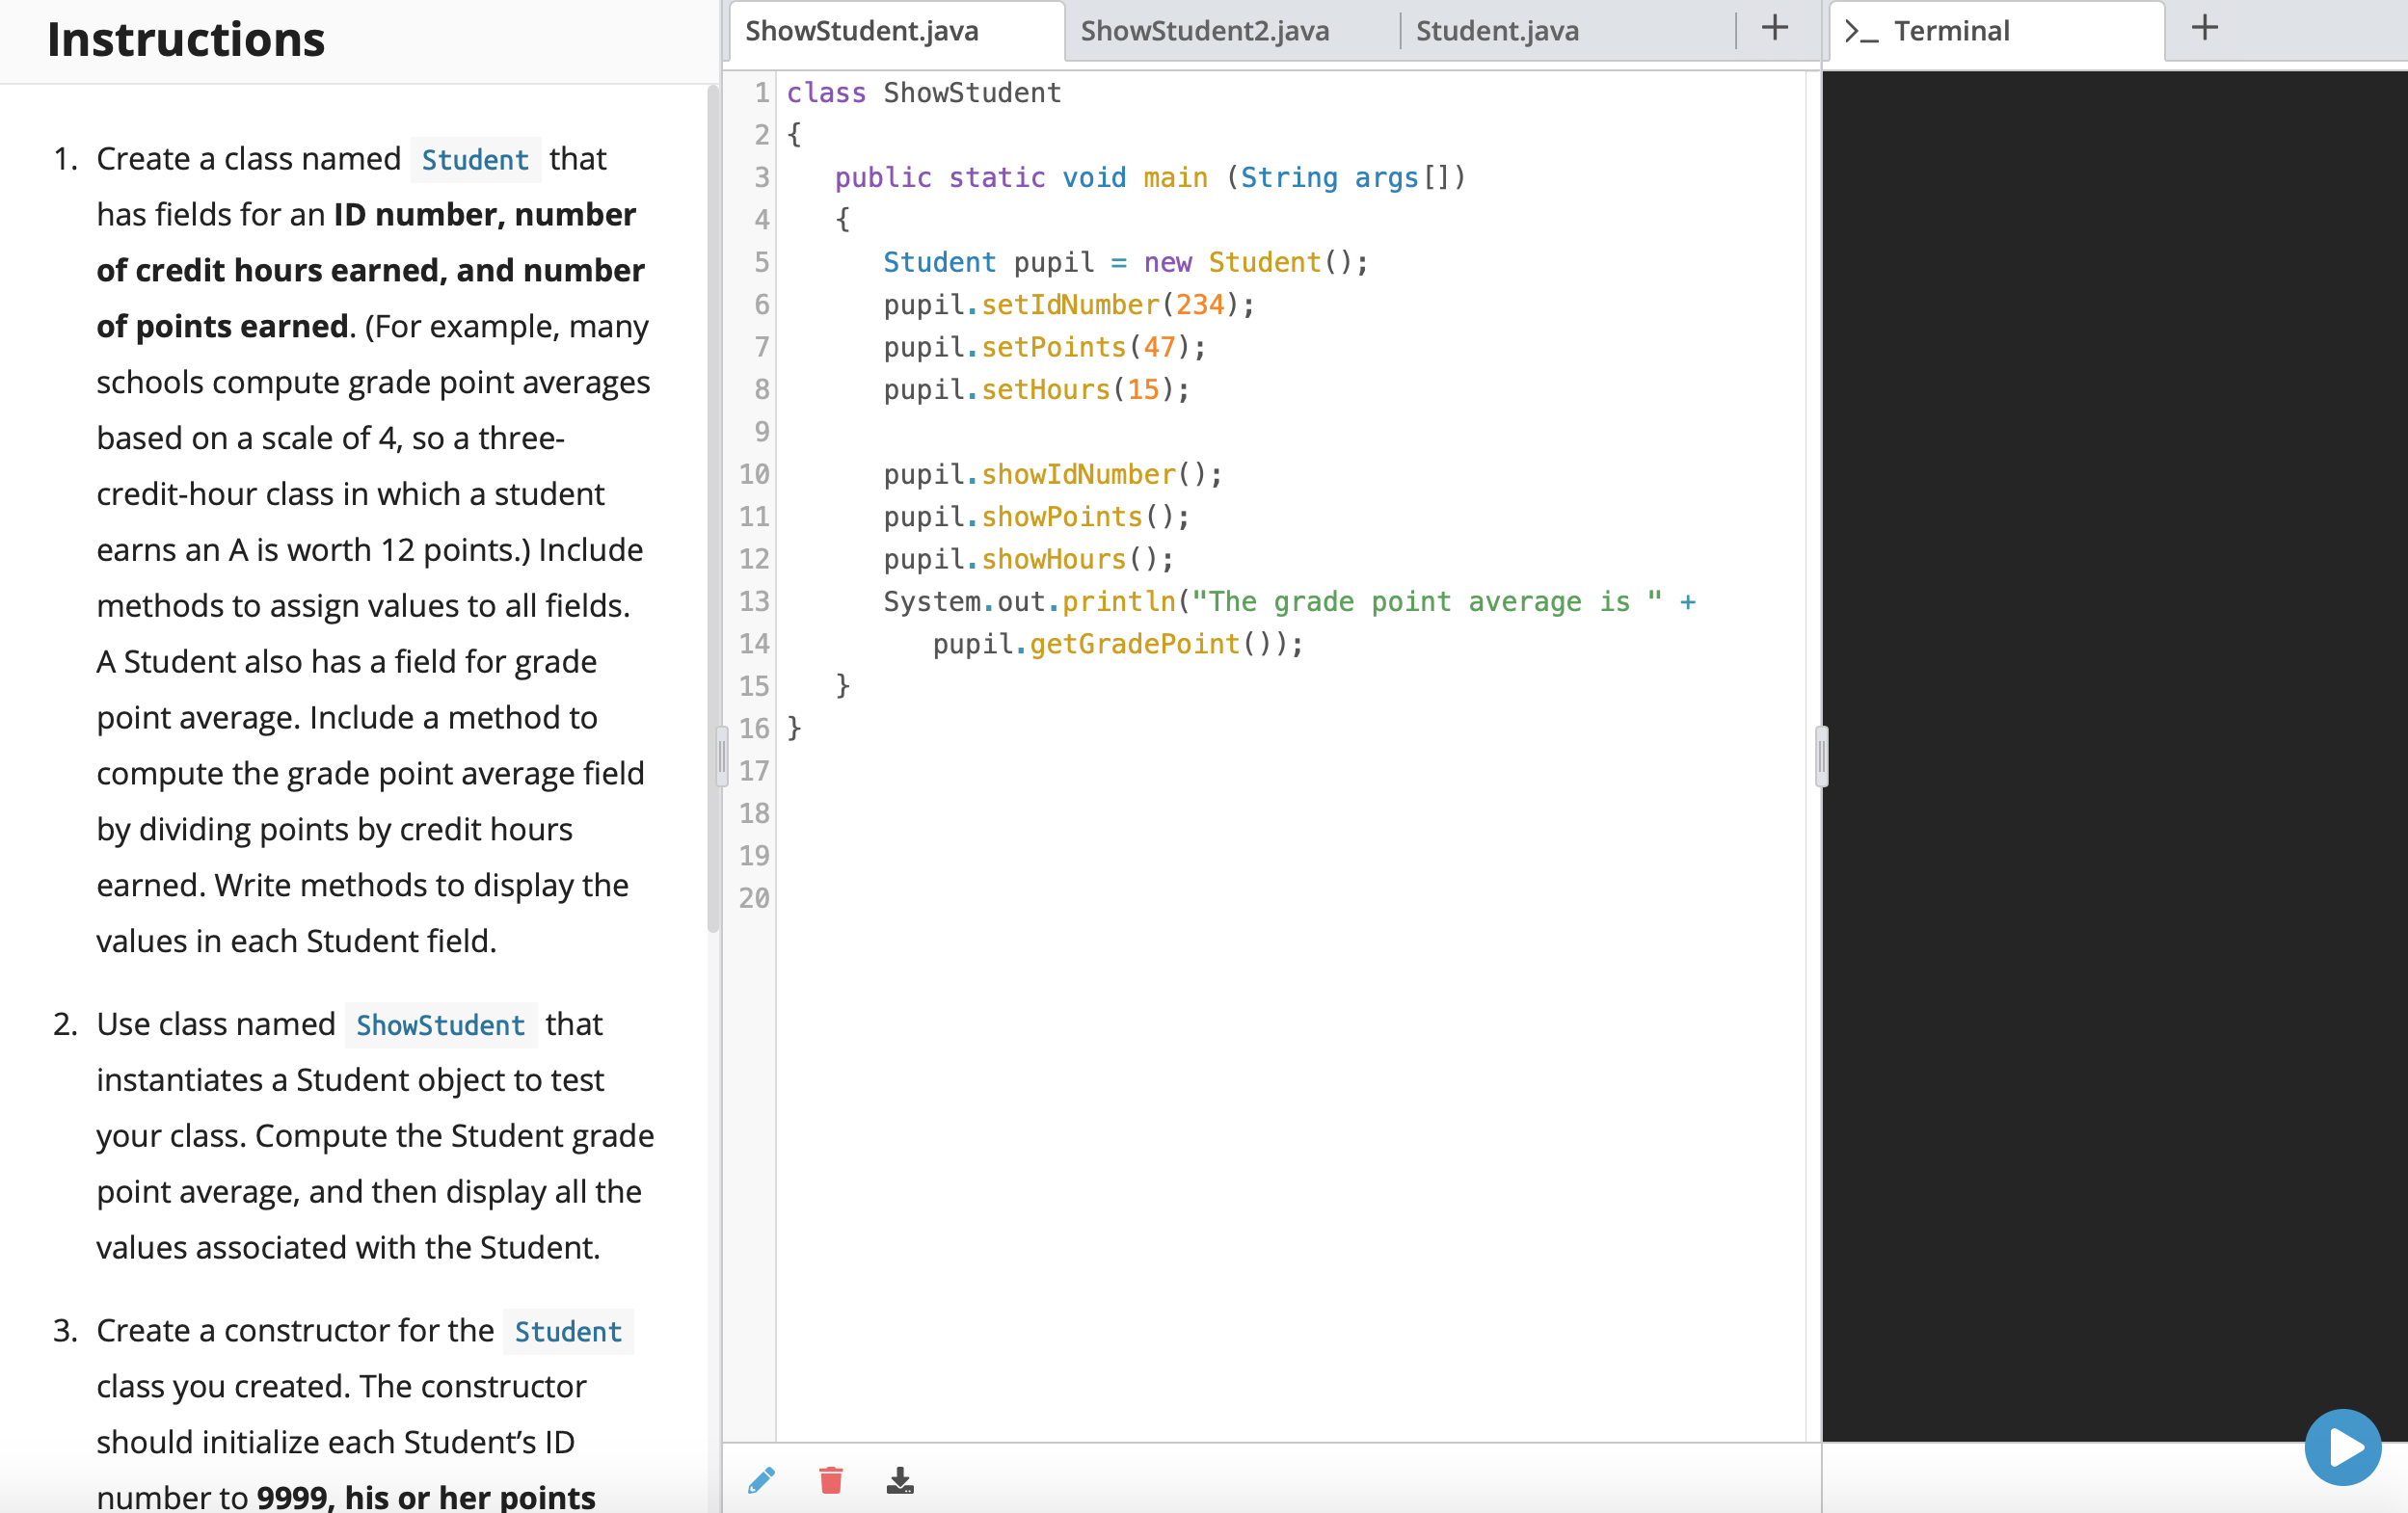Run the program using the blue play button
Screen dimensions: 2408x1513
point(2343,1446)
